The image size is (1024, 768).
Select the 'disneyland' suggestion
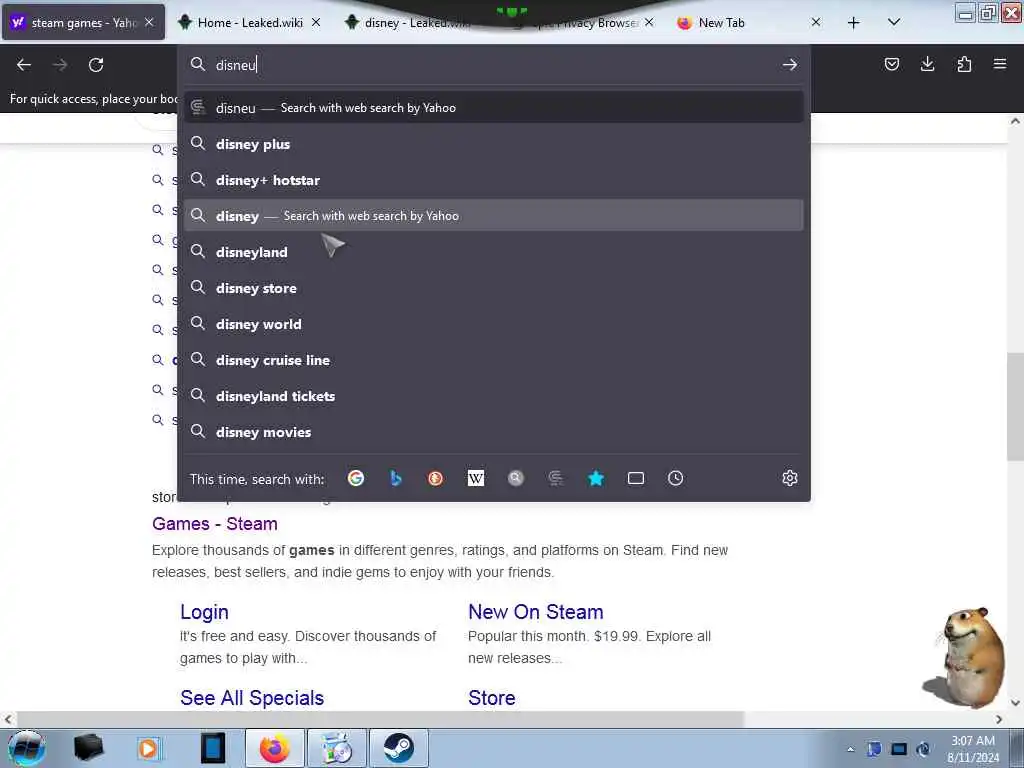493,251
